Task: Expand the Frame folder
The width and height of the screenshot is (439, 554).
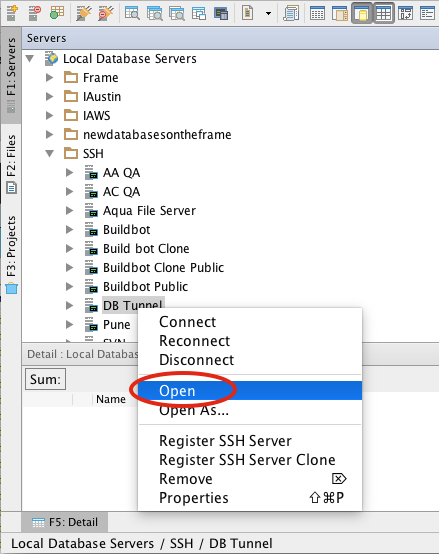Action: [x=50, y=77]
